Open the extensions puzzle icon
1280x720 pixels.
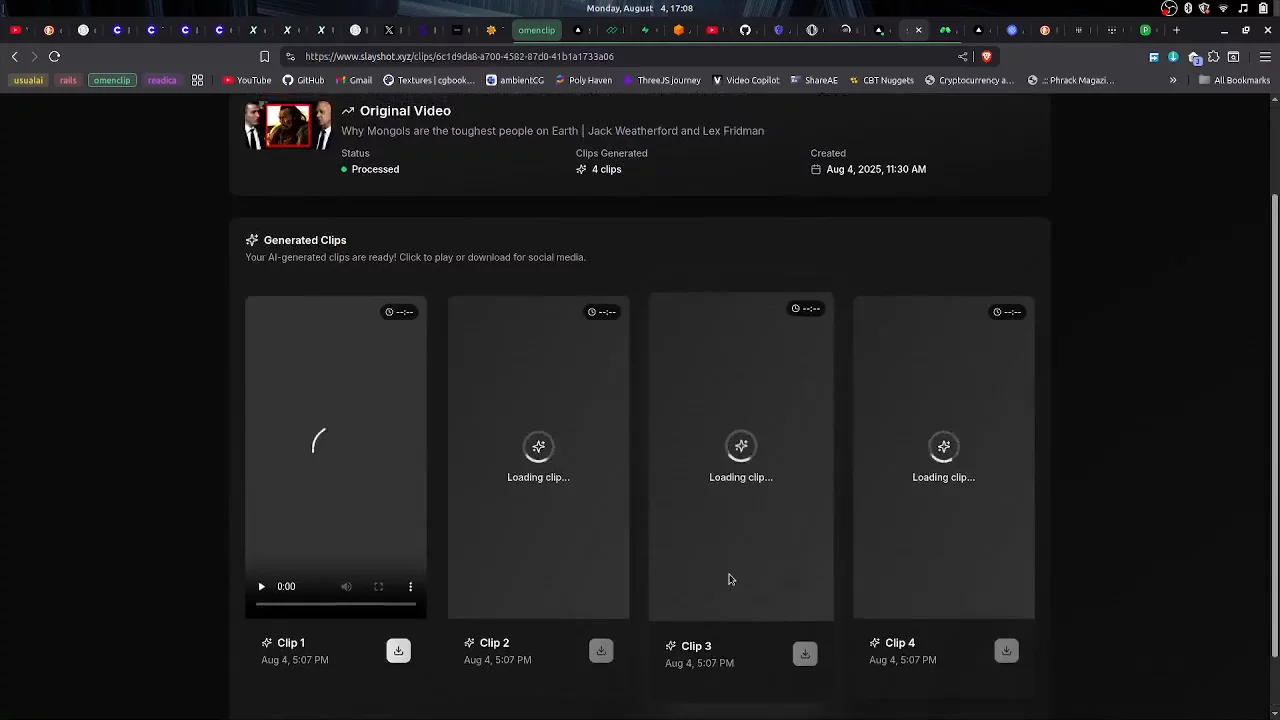[x=1214, y=57]
